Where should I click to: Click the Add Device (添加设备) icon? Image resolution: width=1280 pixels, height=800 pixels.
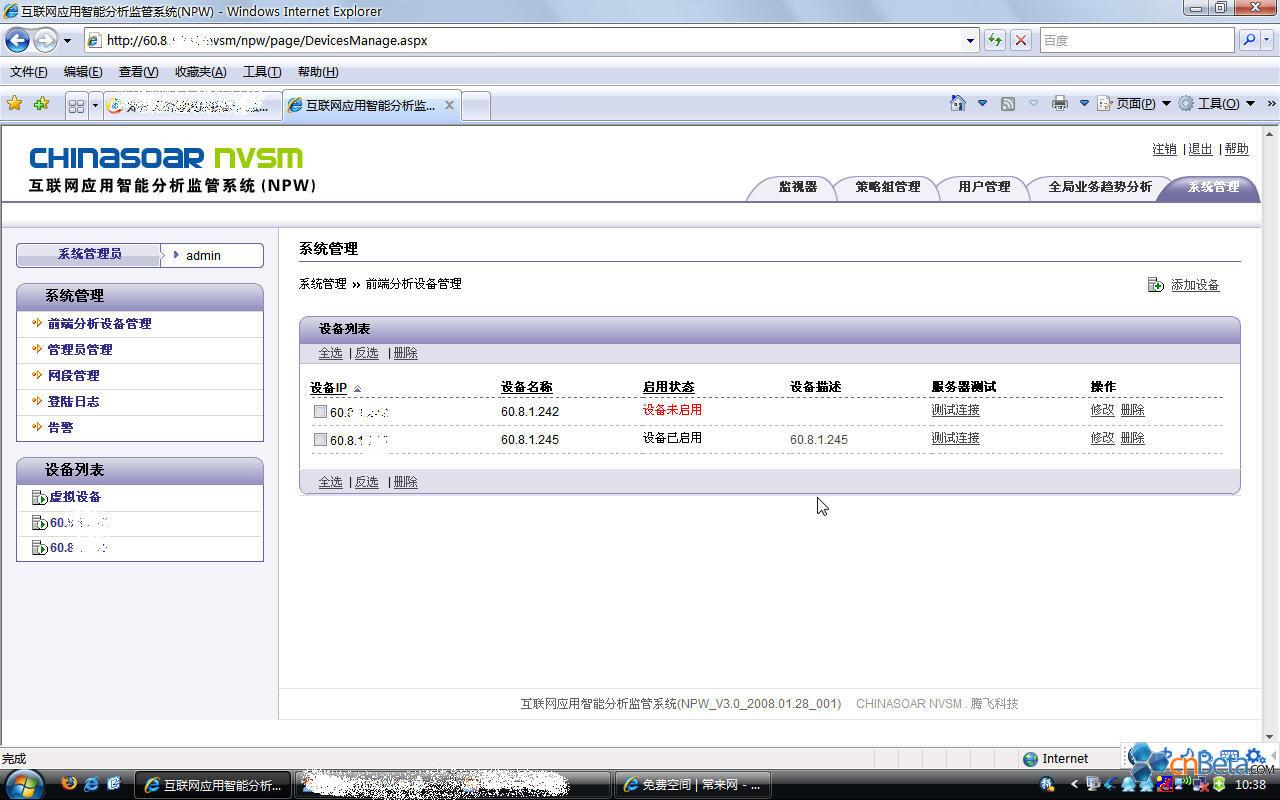[1155, 285]
